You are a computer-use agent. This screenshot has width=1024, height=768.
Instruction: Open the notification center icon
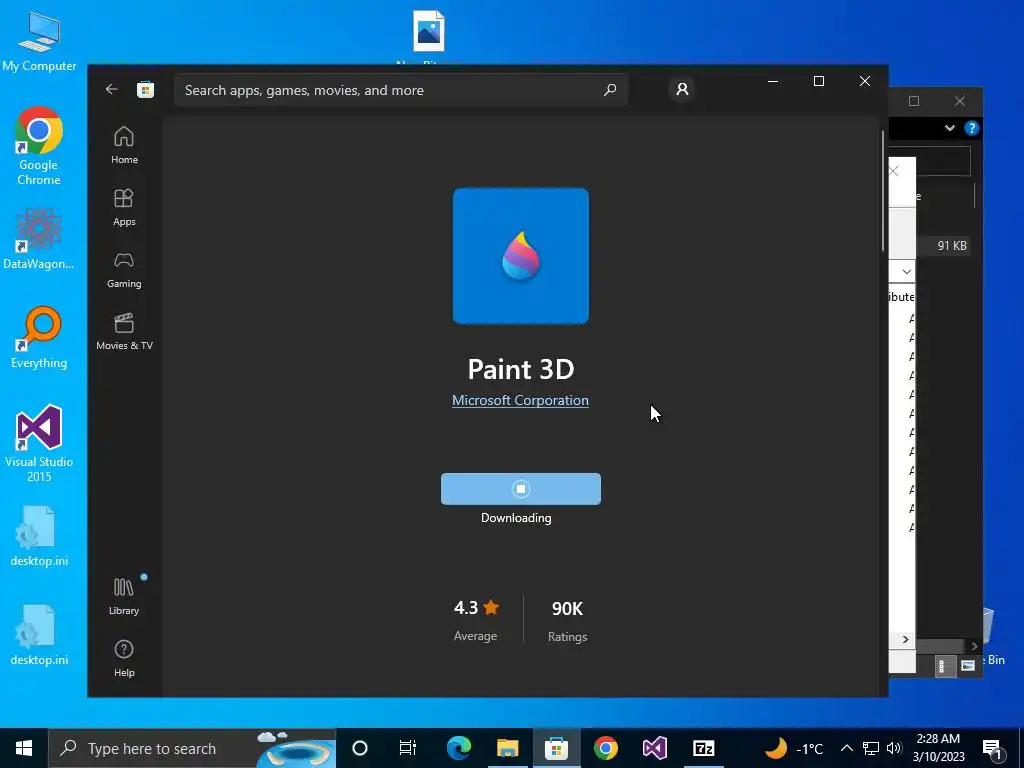point(993,749)
